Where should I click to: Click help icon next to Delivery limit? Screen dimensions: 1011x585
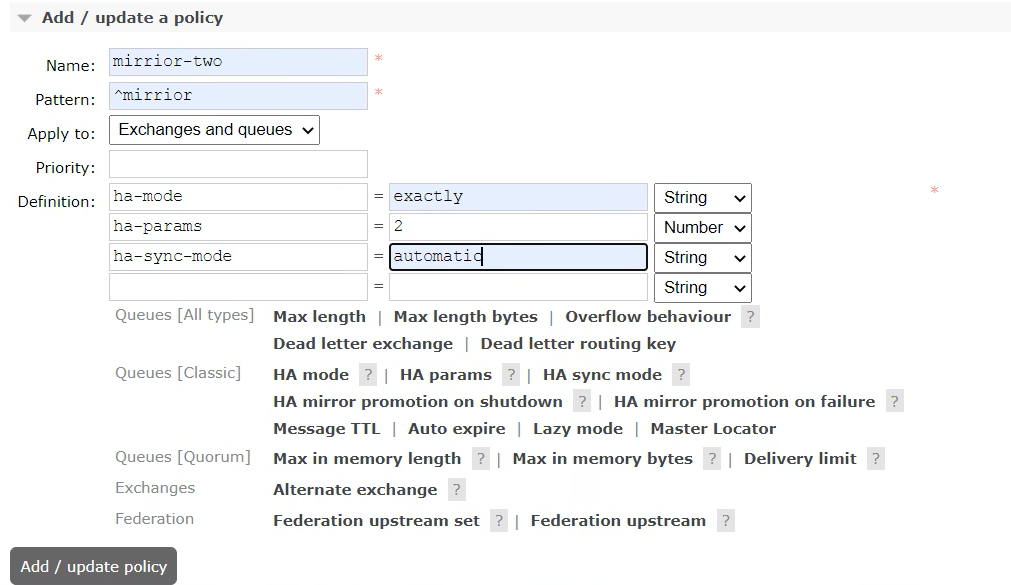pyautogui.click(x=875, y=459)
